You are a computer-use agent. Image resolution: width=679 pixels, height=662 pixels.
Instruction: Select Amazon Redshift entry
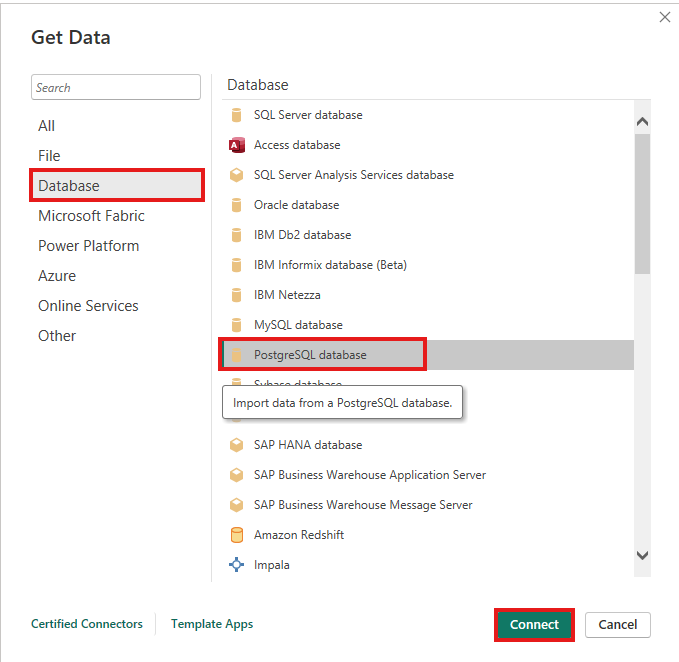tap(428, 535)
